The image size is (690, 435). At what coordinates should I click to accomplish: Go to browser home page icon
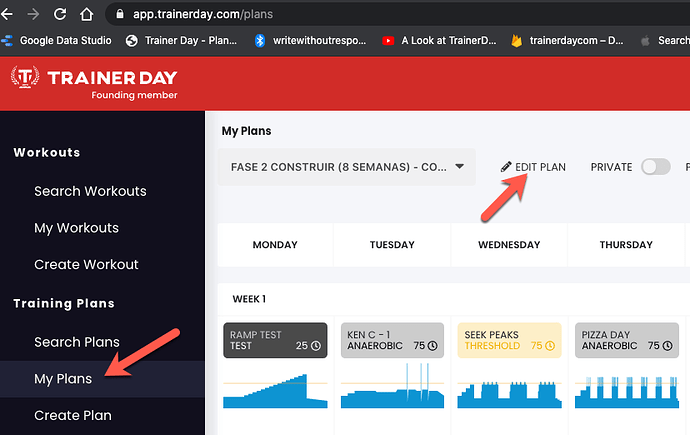coord(86,15)
